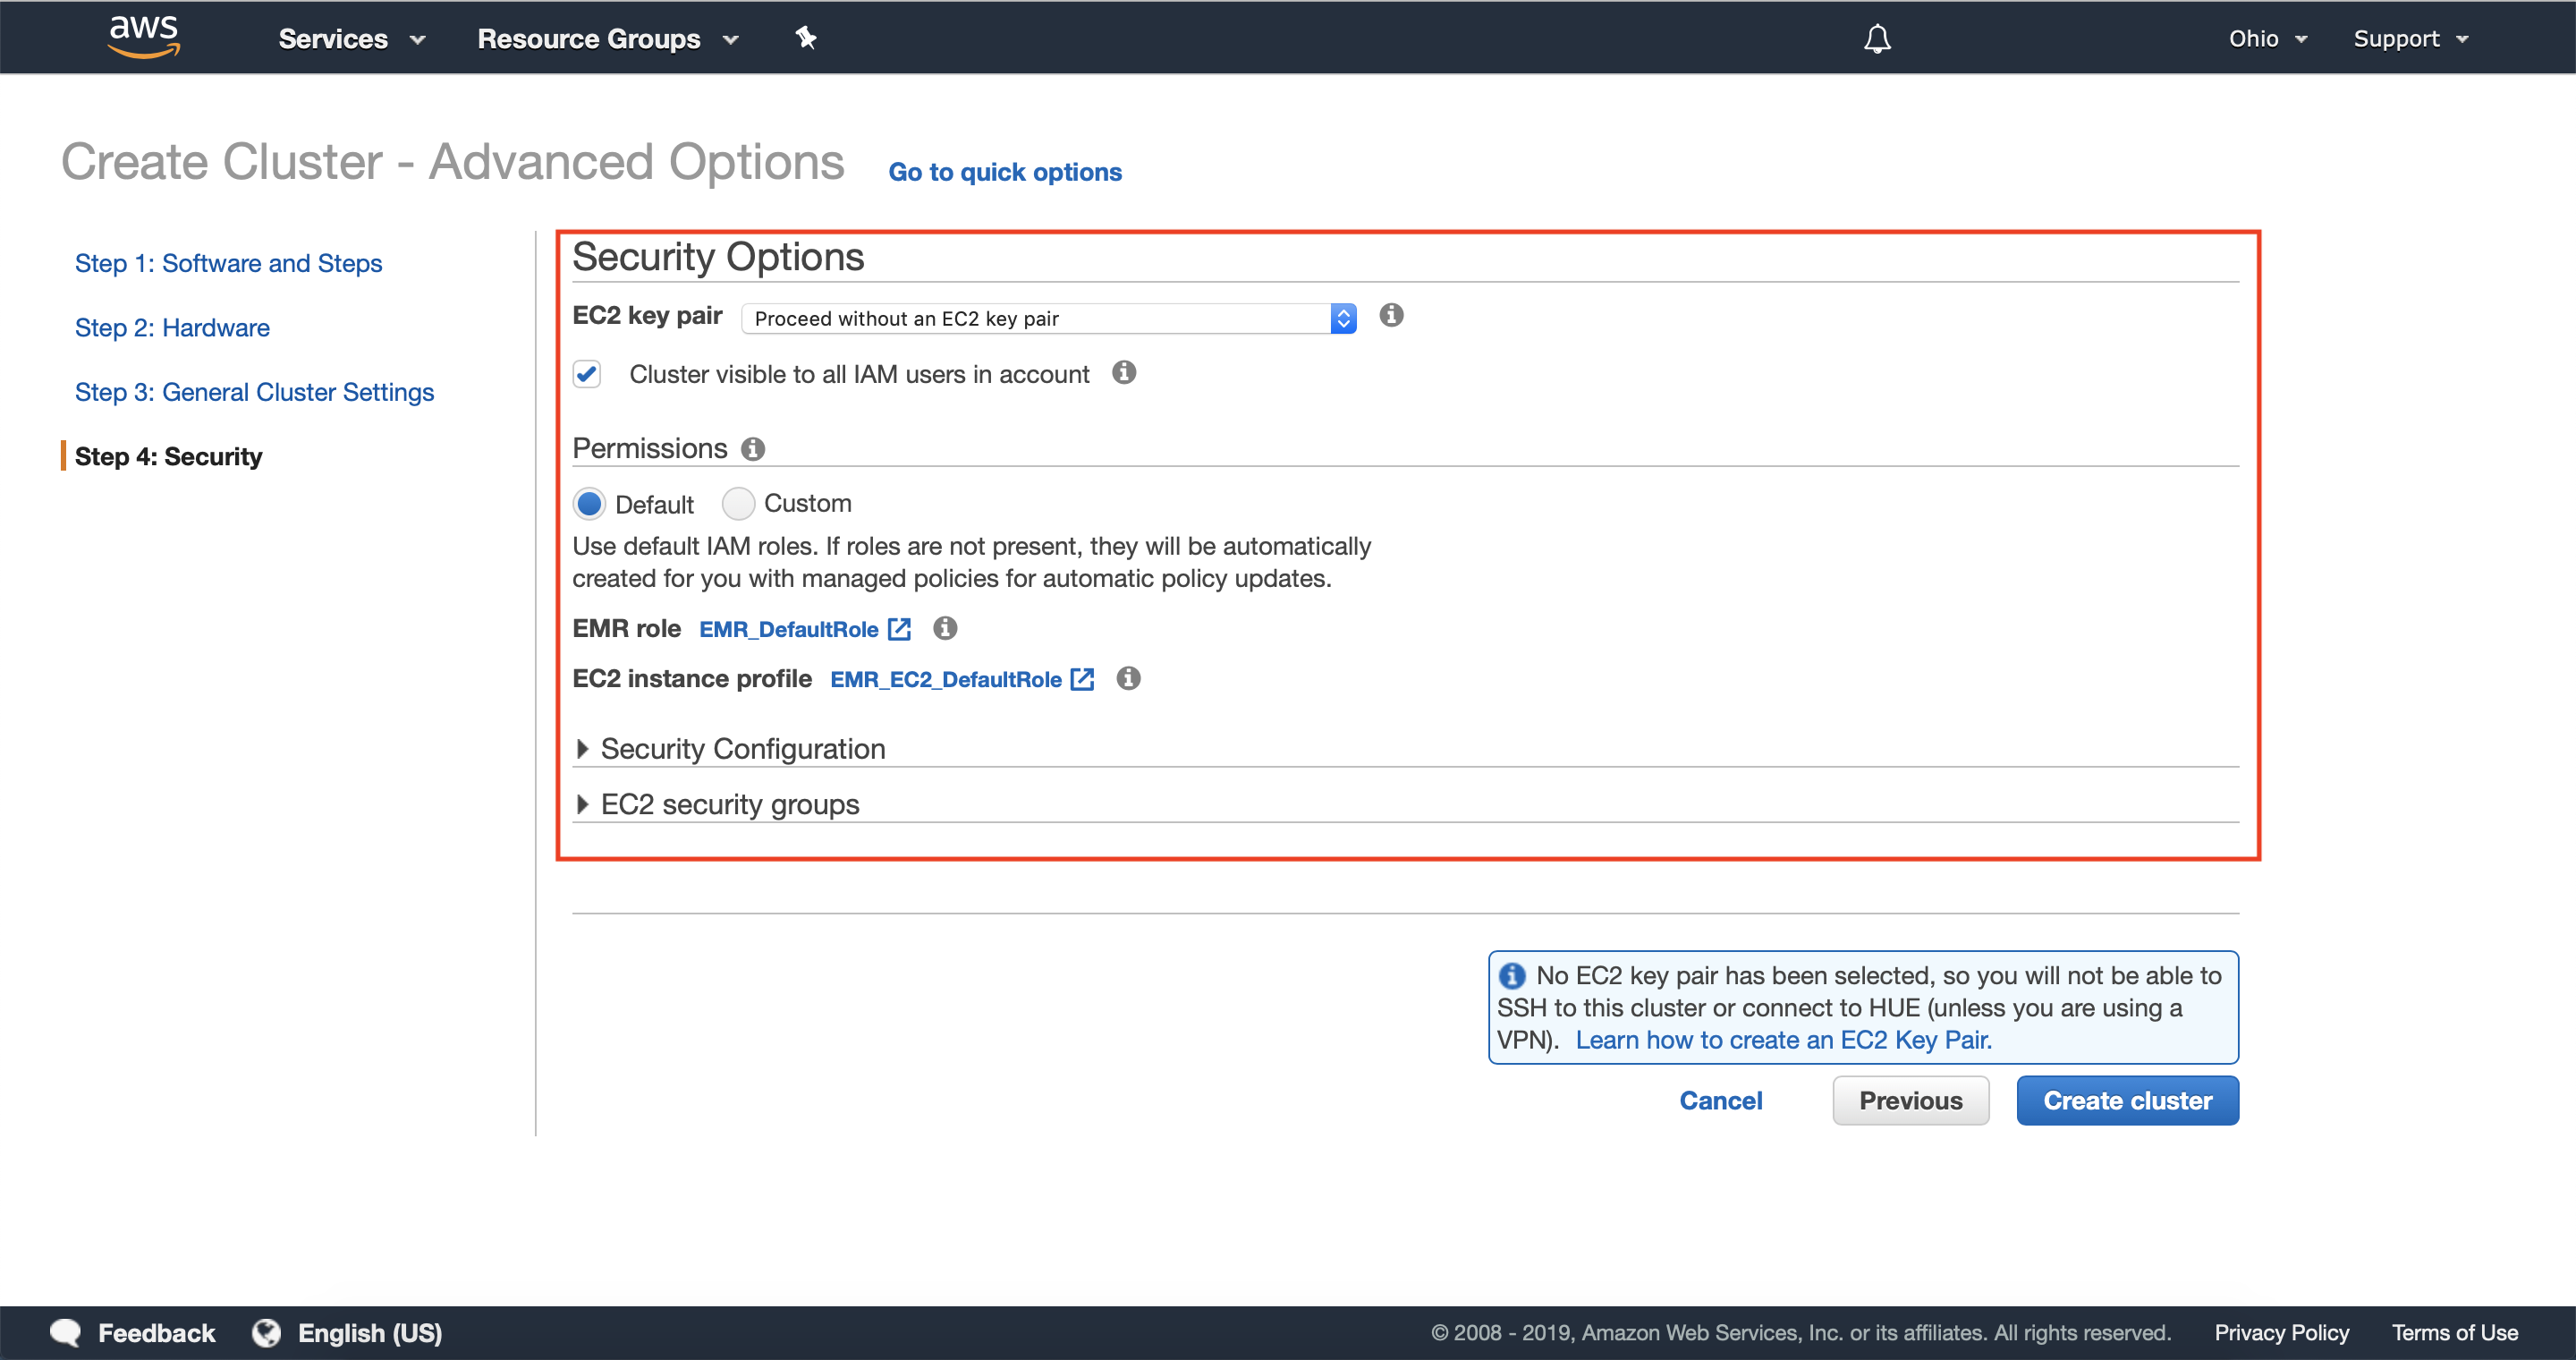The height and width of the screenshot is (1360, 2576).
Task: Expand the EC2 security groups section
Action: (728, 804)
